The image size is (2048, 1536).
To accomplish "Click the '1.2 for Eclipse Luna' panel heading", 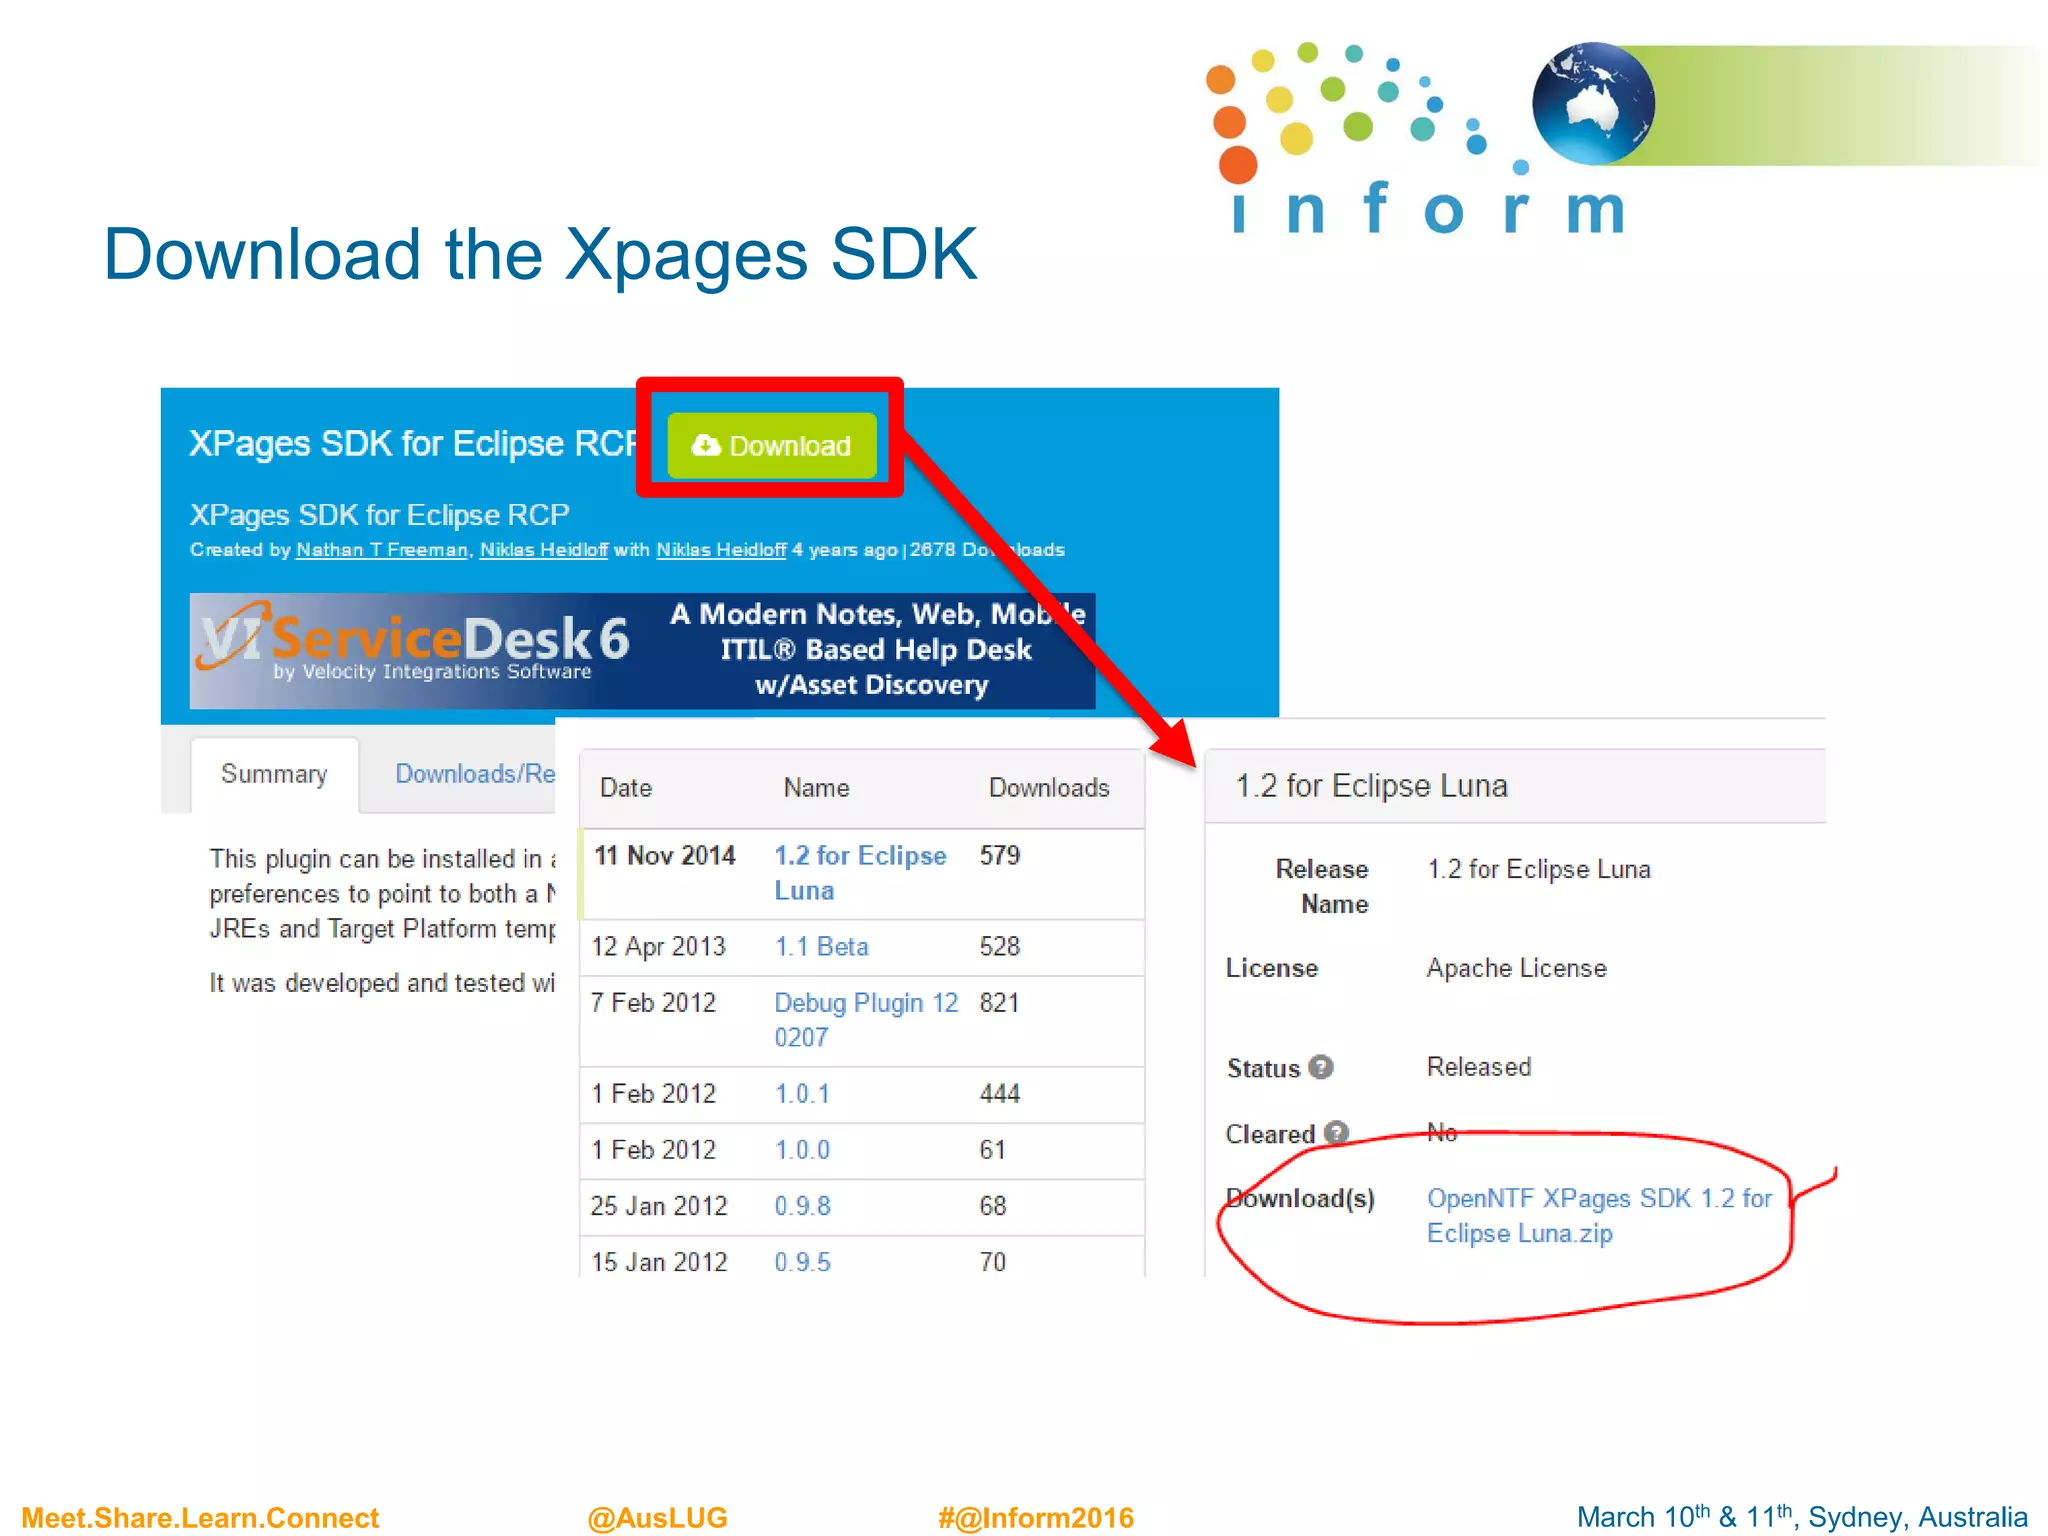I will pos(1371,786).
